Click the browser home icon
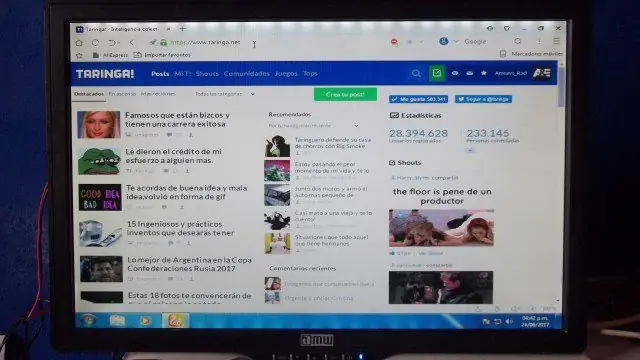This screenshot has width=640, height=360. [x=79, y=42]
